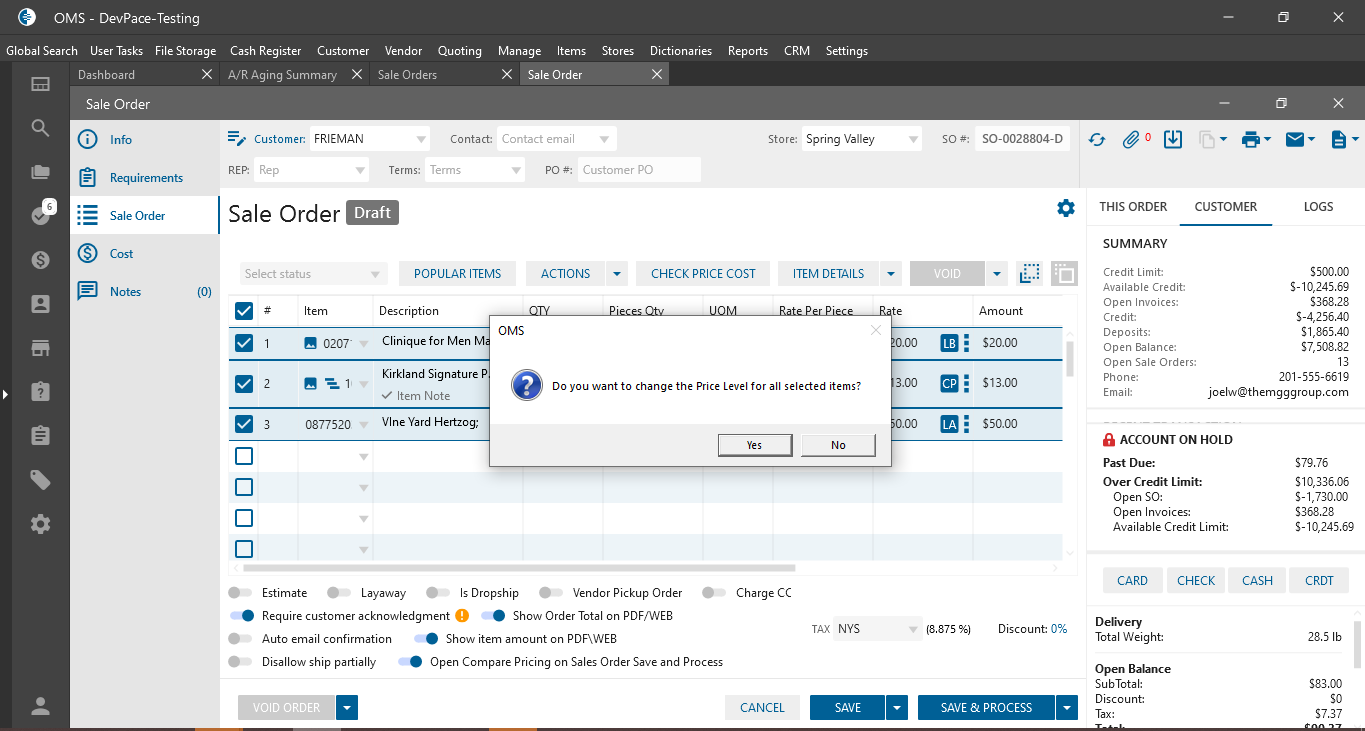Open the LOGS tab
This screenshot has width=1365, height=731.
tap(1319, 207)
